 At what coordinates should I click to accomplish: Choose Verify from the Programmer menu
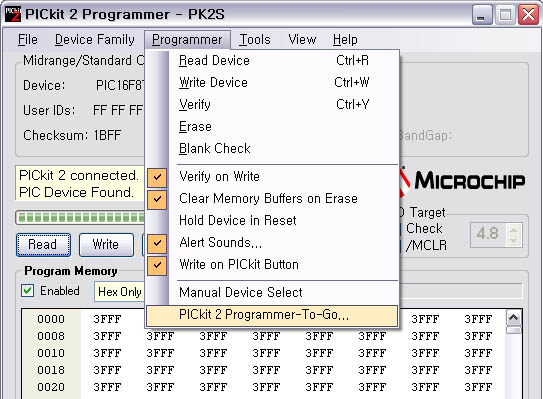(272, 104)
